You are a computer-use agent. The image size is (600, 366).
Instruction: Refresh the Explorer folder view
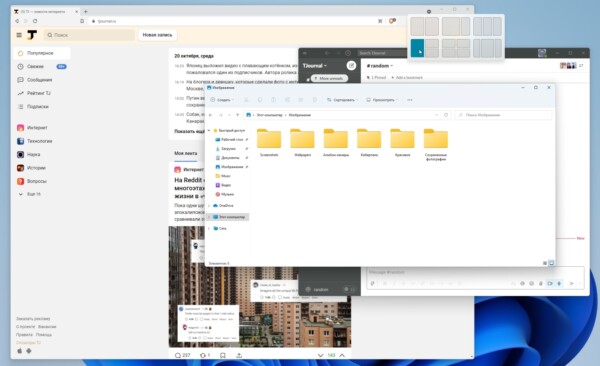446,115
